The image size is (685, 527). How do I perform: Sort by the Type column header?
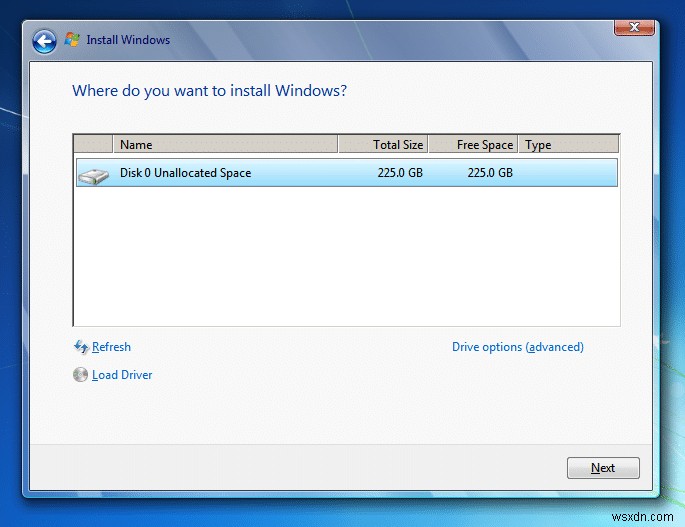tap(569, 144)
